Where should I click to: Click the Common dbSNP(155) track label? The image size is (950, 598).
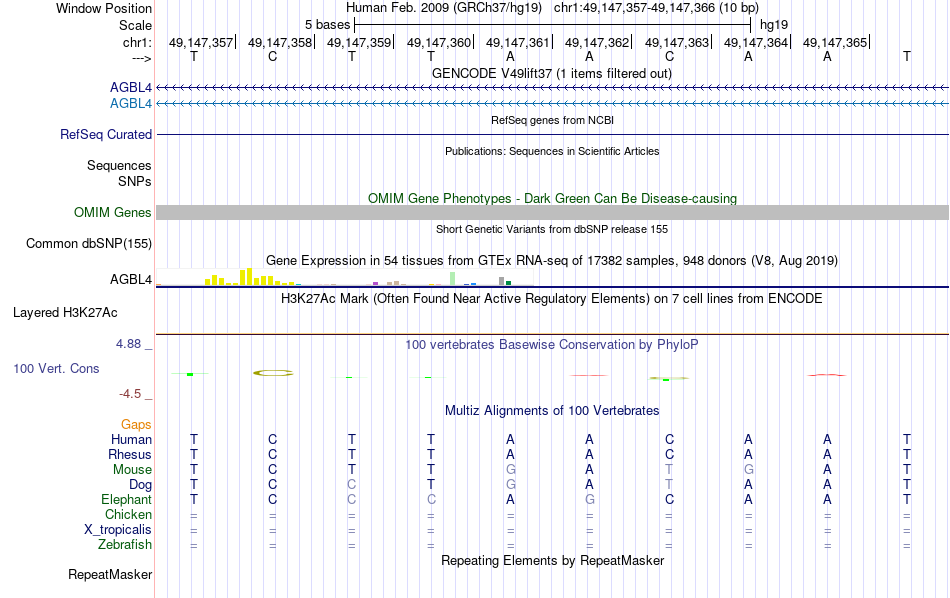tap(89, 244)
